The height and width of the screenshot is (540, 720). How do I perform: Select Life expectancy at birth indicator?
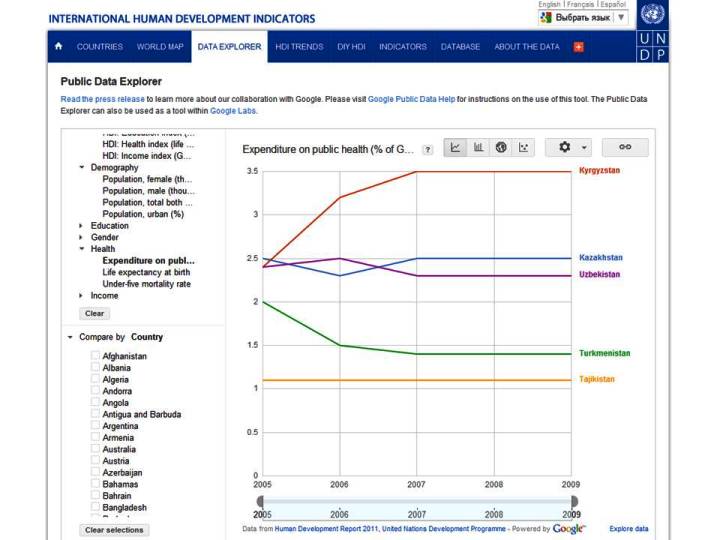click(146, 272)
